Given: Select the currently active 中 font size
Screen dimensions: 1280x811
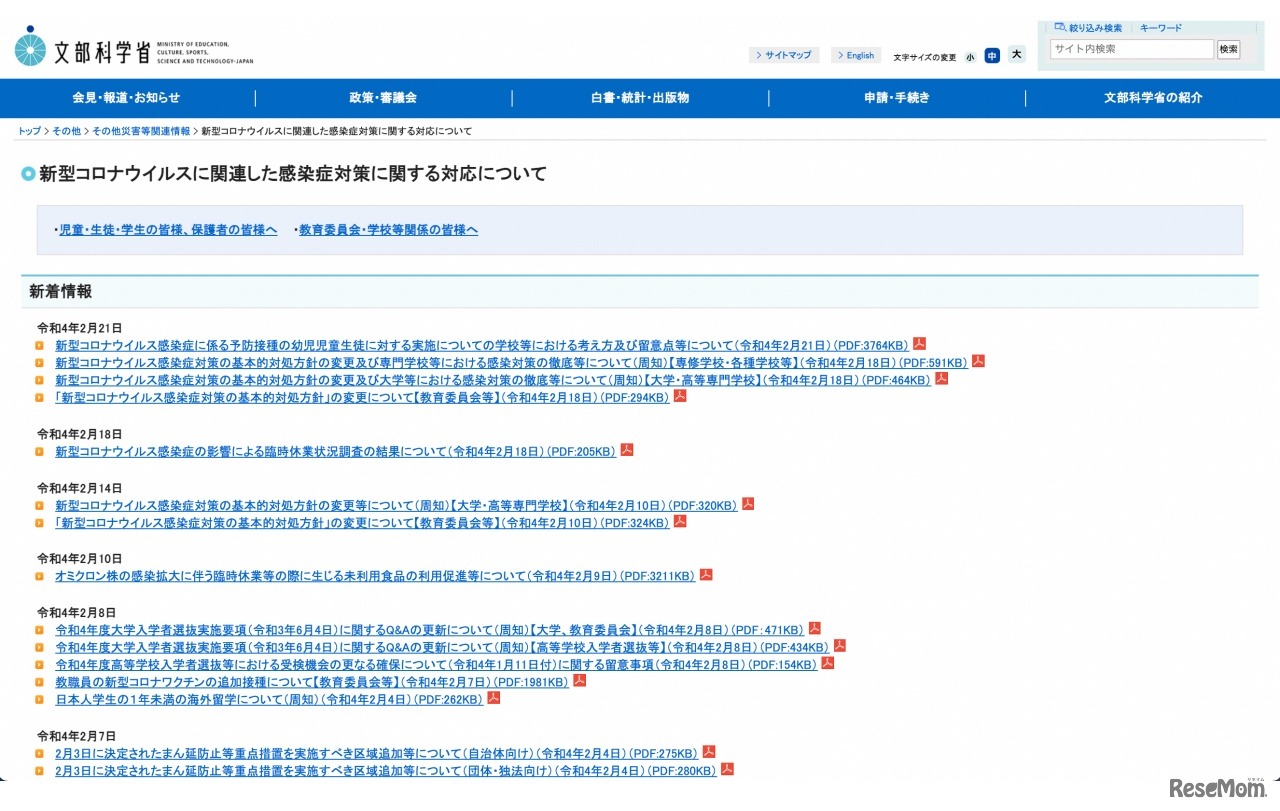Looking at the screenshot, I should coord(992,56).
